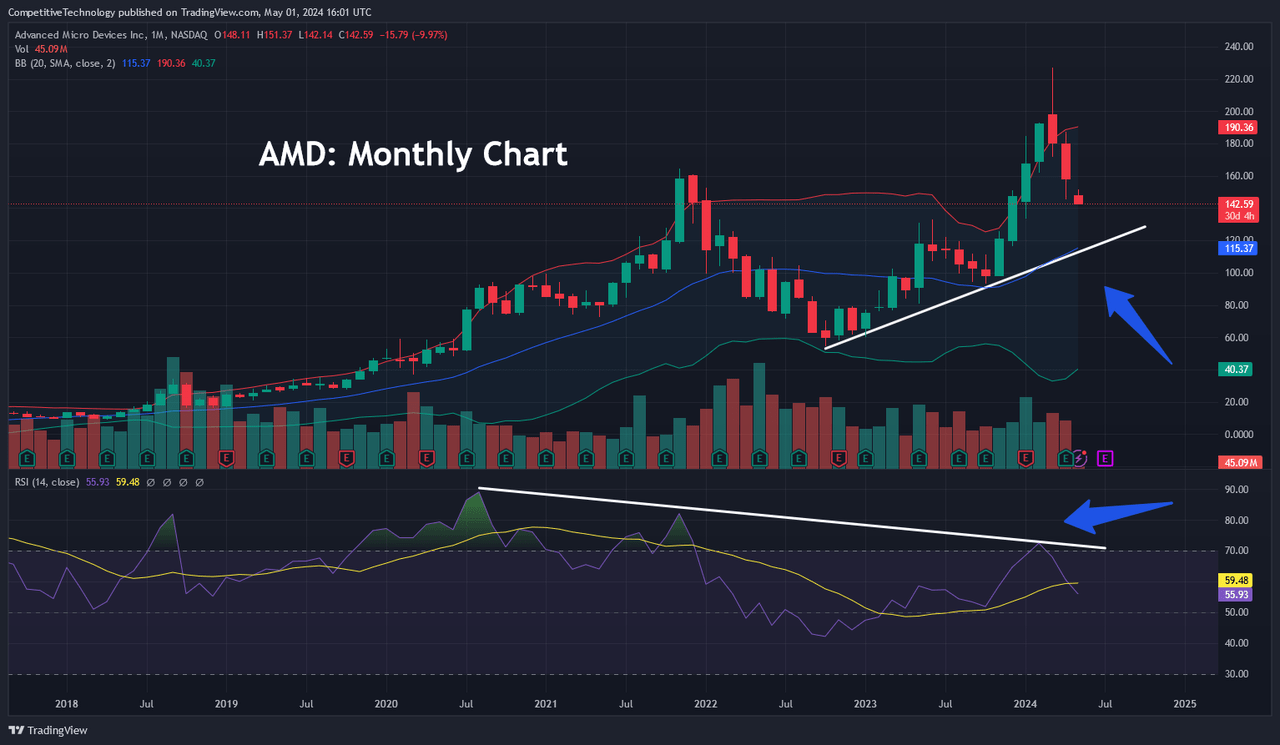Click red BB upper value 190.36 in legend

pos(171,62)
